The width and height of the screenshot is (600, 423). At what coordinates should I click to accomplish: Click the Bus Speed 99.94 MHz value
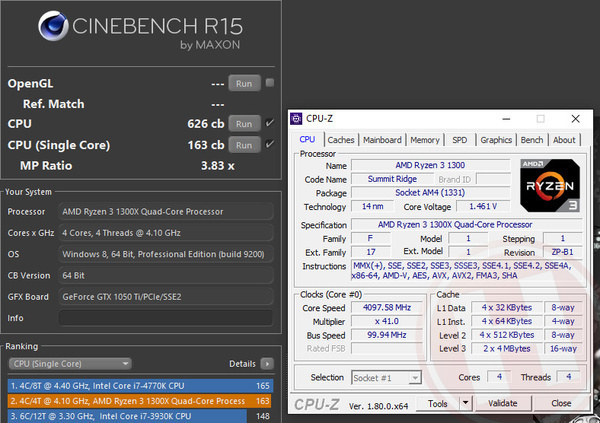click(x=387, y=335)
